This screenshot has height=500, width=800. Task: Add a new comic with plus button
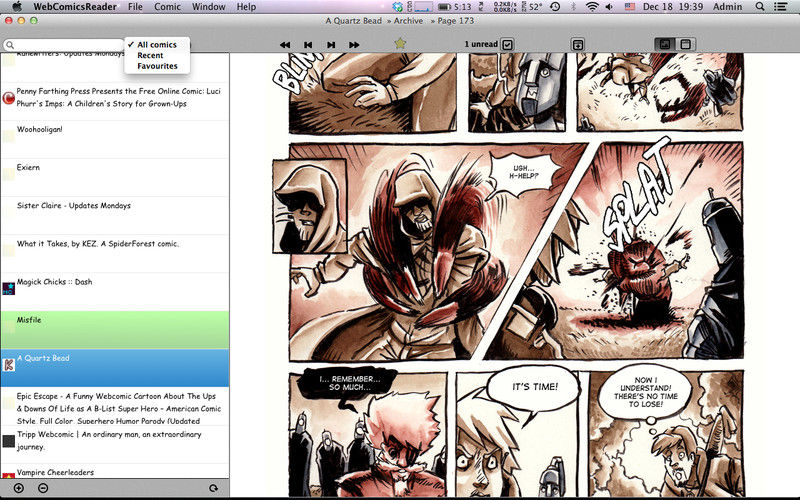point(19,488)
